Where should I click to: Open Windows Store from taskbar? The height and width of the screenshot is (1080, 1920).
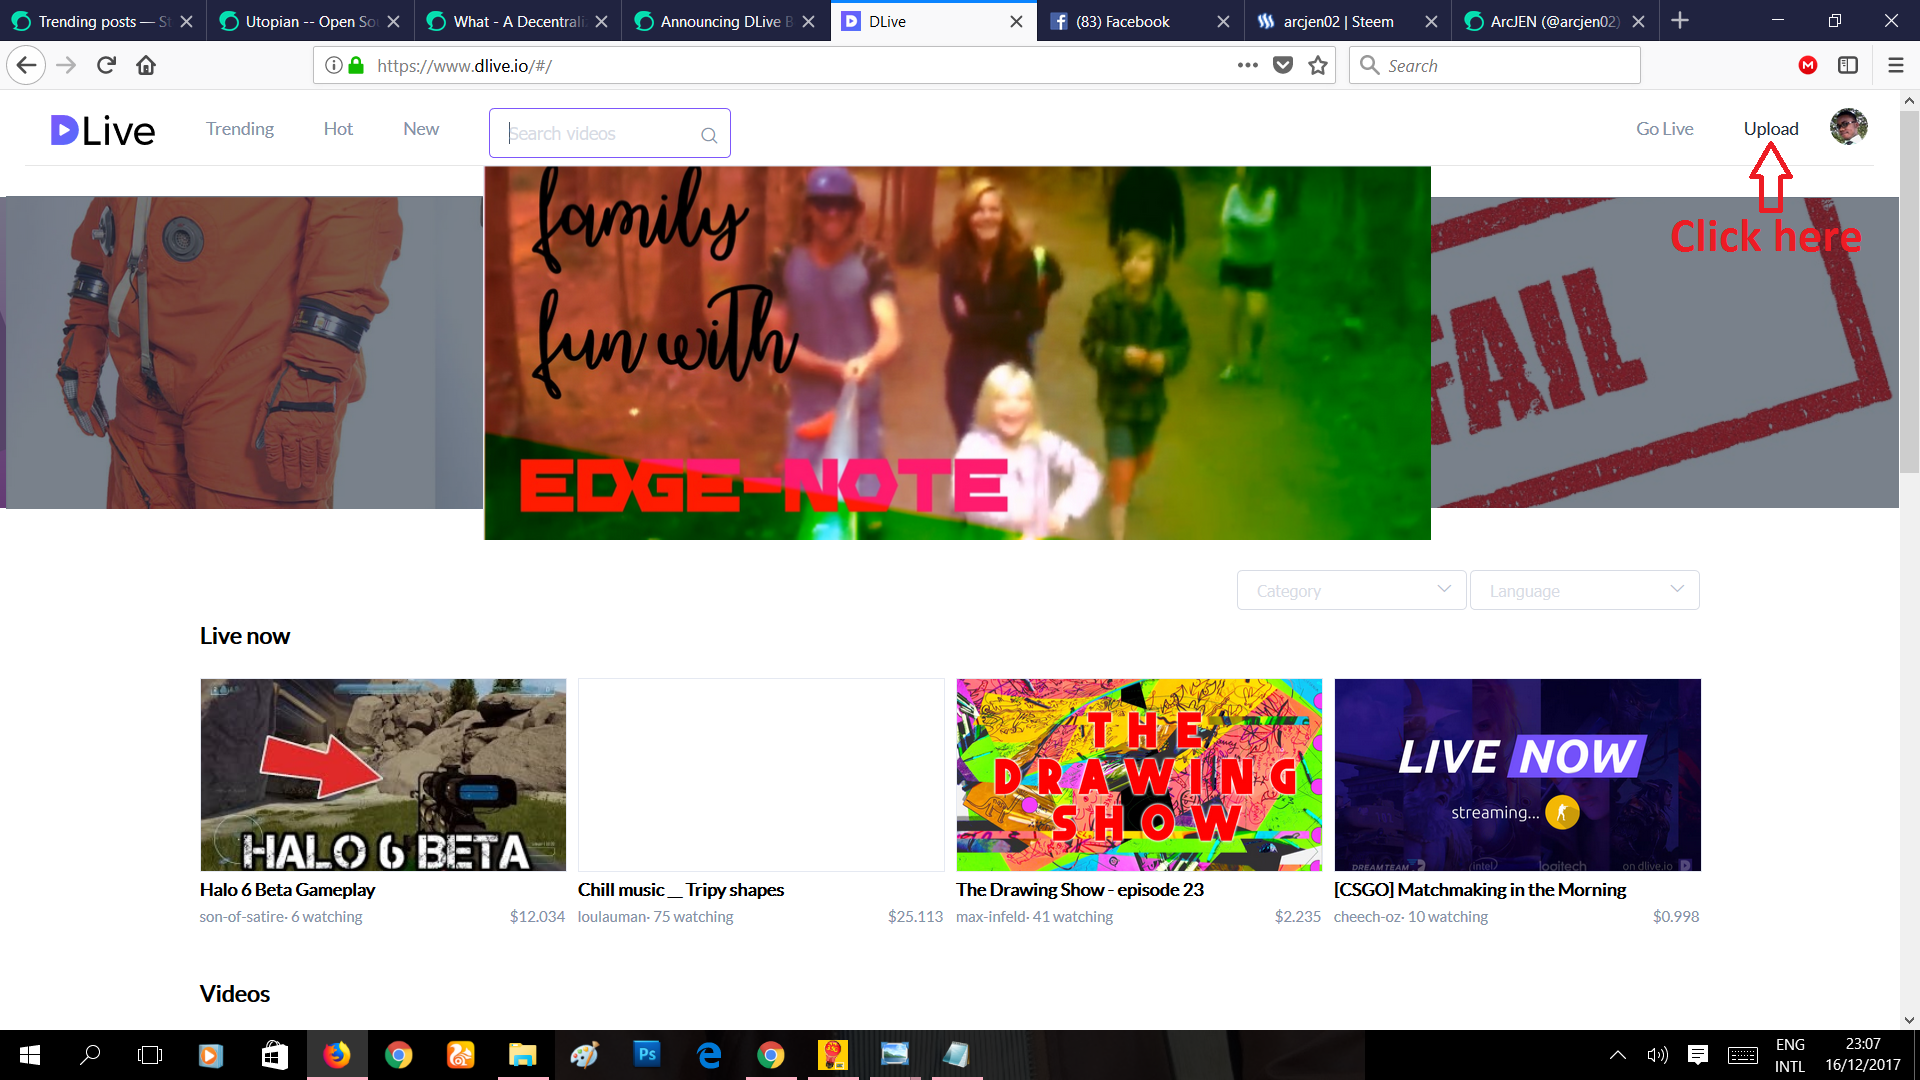(x=274, y=1055)
